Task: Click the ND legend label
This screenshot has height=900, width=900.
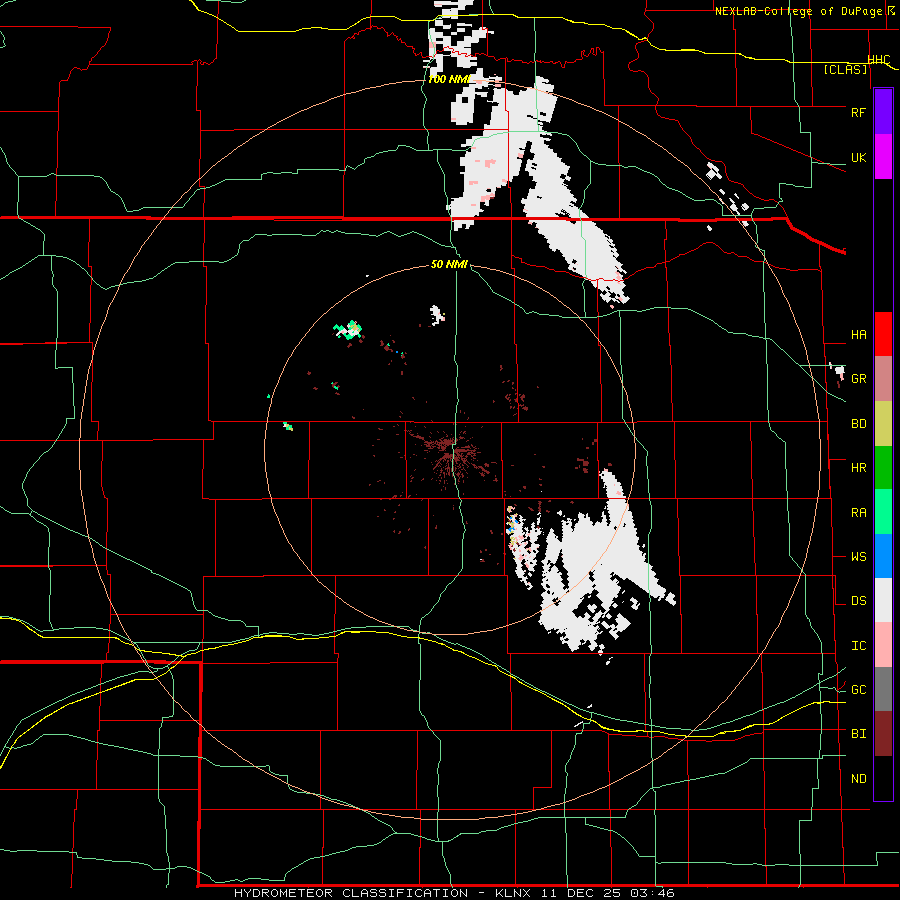Action: (858, 779)
